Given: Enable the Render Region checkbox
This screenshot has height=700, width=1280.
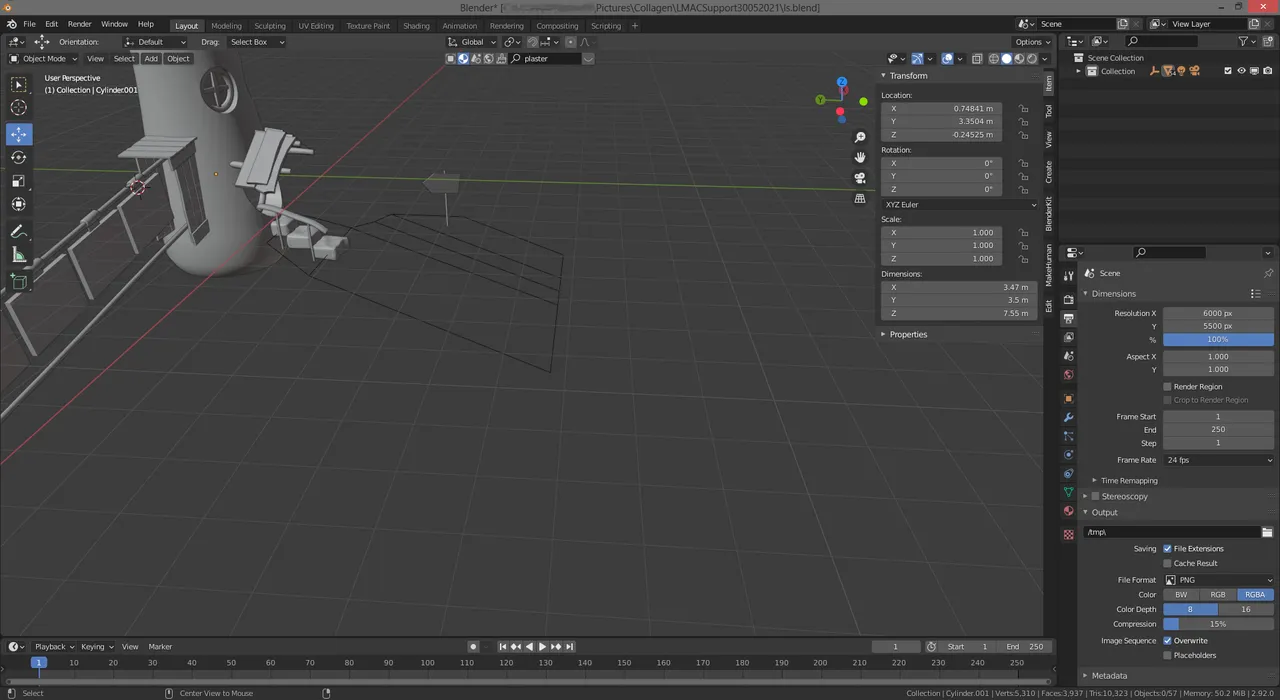Looking at the screenshot, I should tap(1167, 386).
